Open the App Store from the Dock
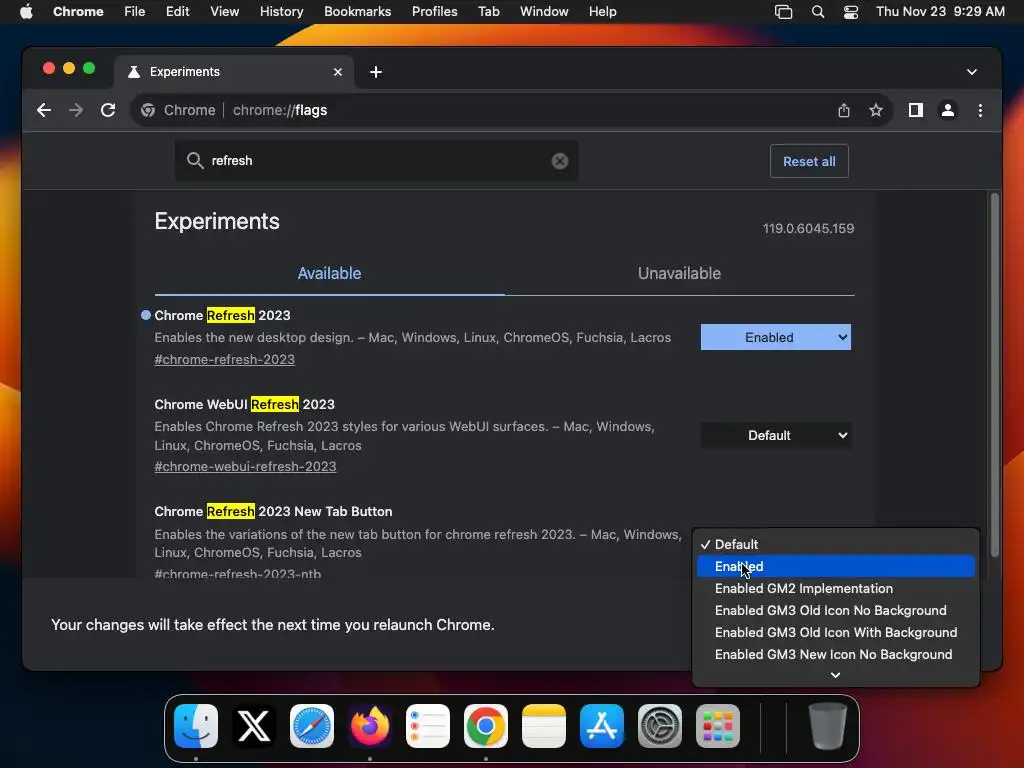Screen dimensions: 1024x768 tap(601, 726)
